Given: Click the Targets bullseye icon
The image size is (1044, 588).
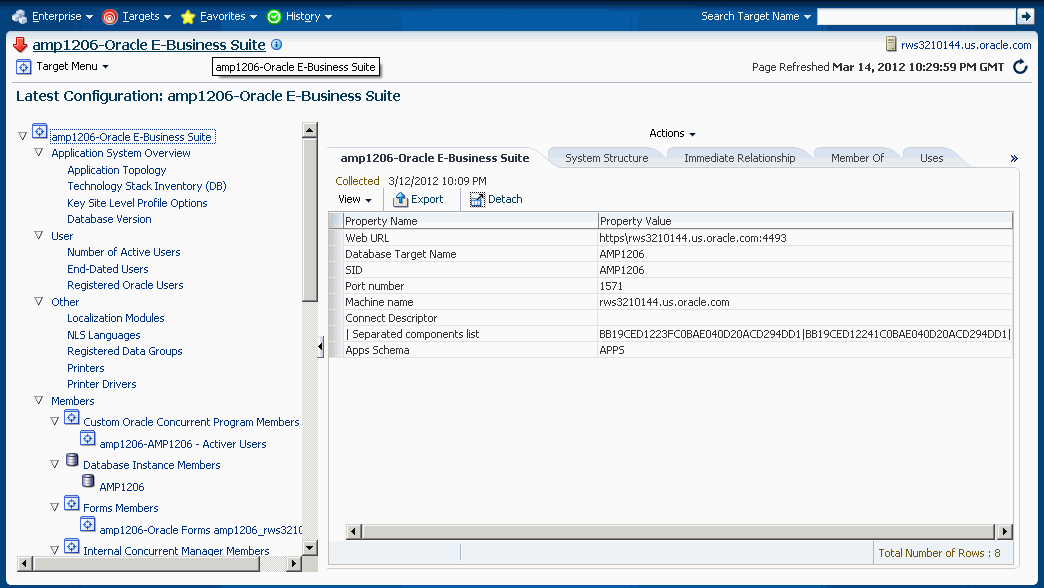Looking at the screenshot, I should [110, 17].
